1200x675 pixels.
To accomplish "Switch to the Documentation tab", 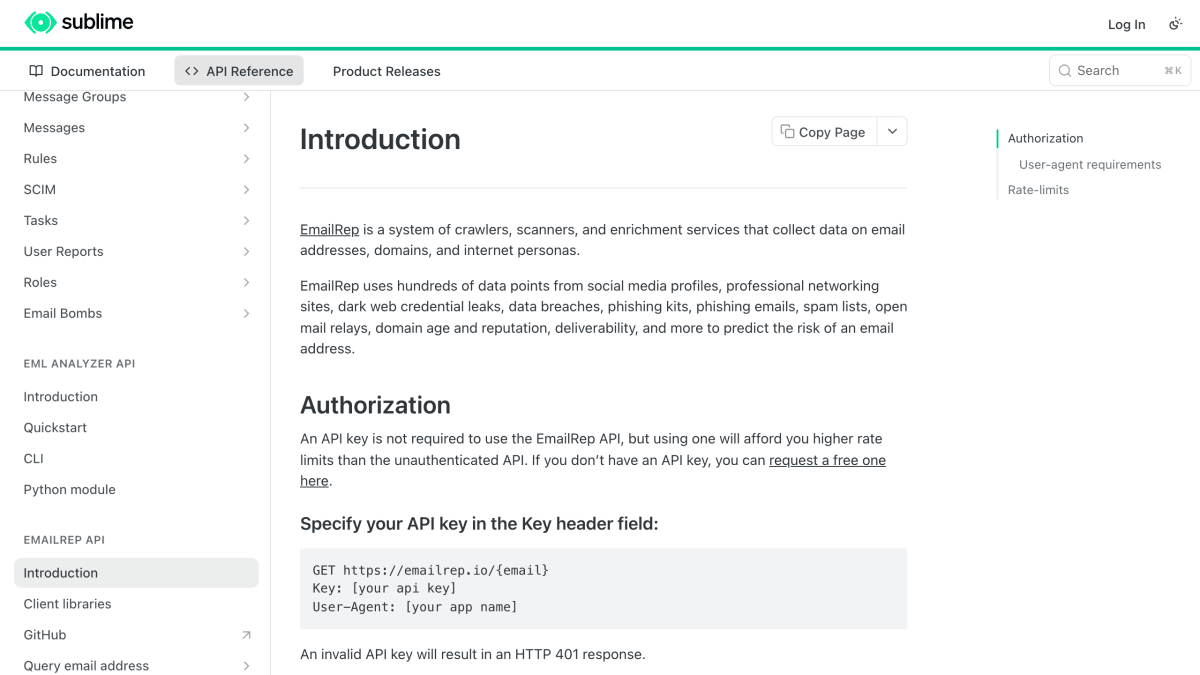I will point(87,71).
